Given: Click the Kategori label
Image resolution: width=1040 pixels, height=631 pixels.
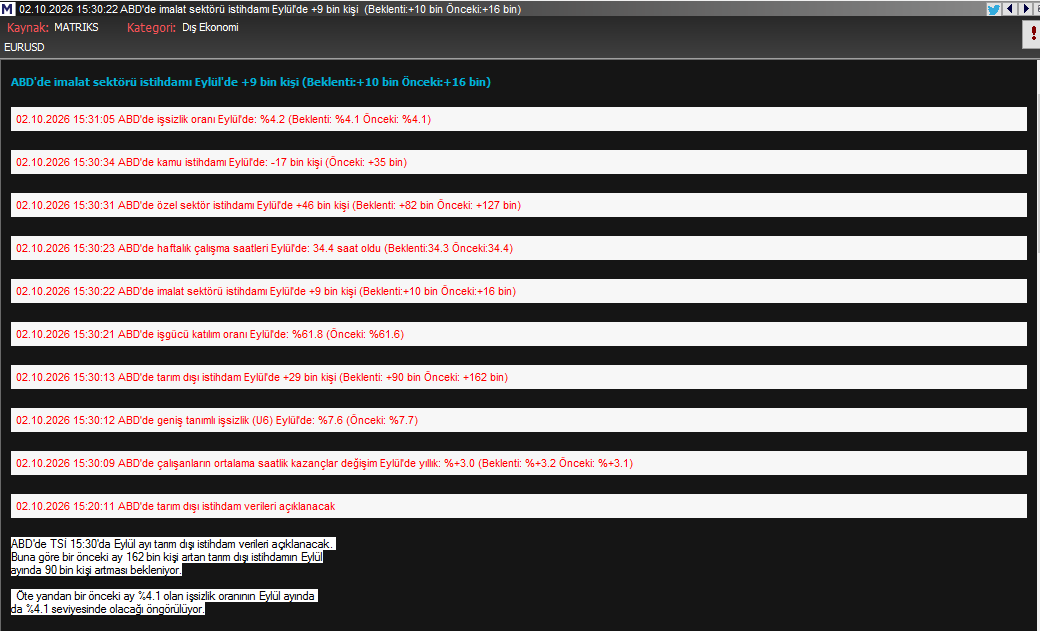Looking at the screenshot, I should (151, 27).
